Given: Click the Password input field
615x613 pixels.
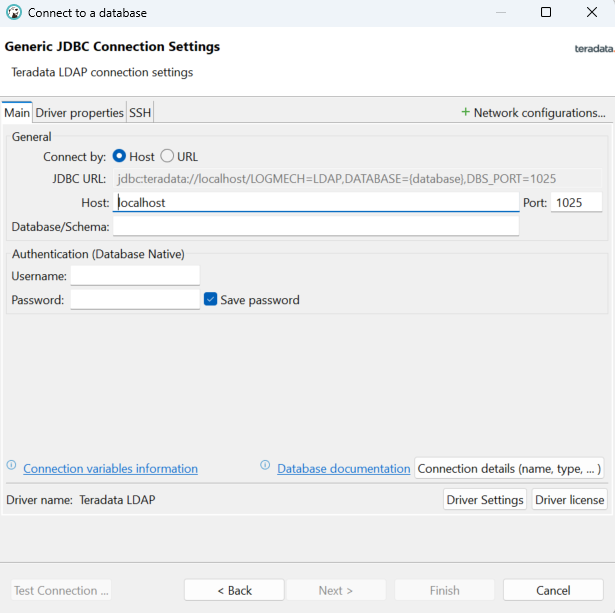Looking at the screenshot, I should [135, 299].
